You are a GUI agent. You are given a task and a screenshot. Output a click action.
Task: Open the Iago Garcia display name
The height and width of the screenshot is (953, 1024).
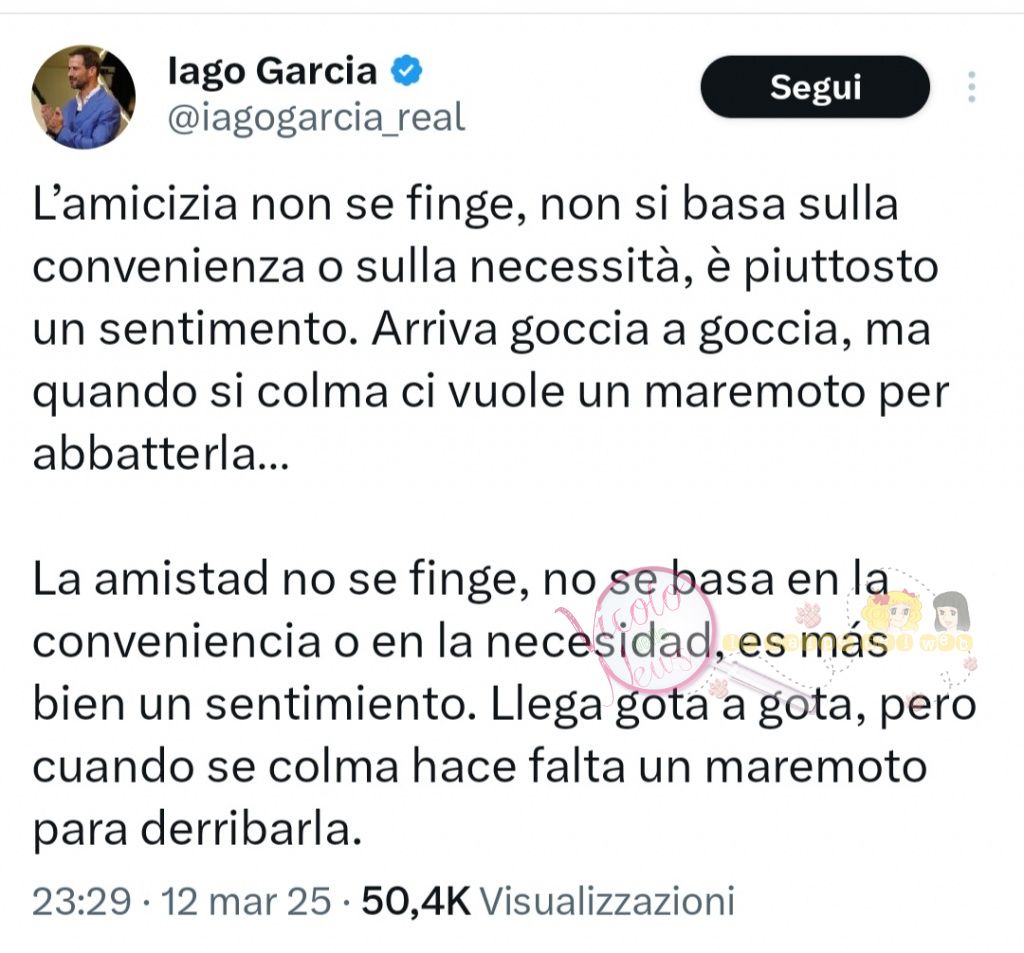tap(272, 70)
